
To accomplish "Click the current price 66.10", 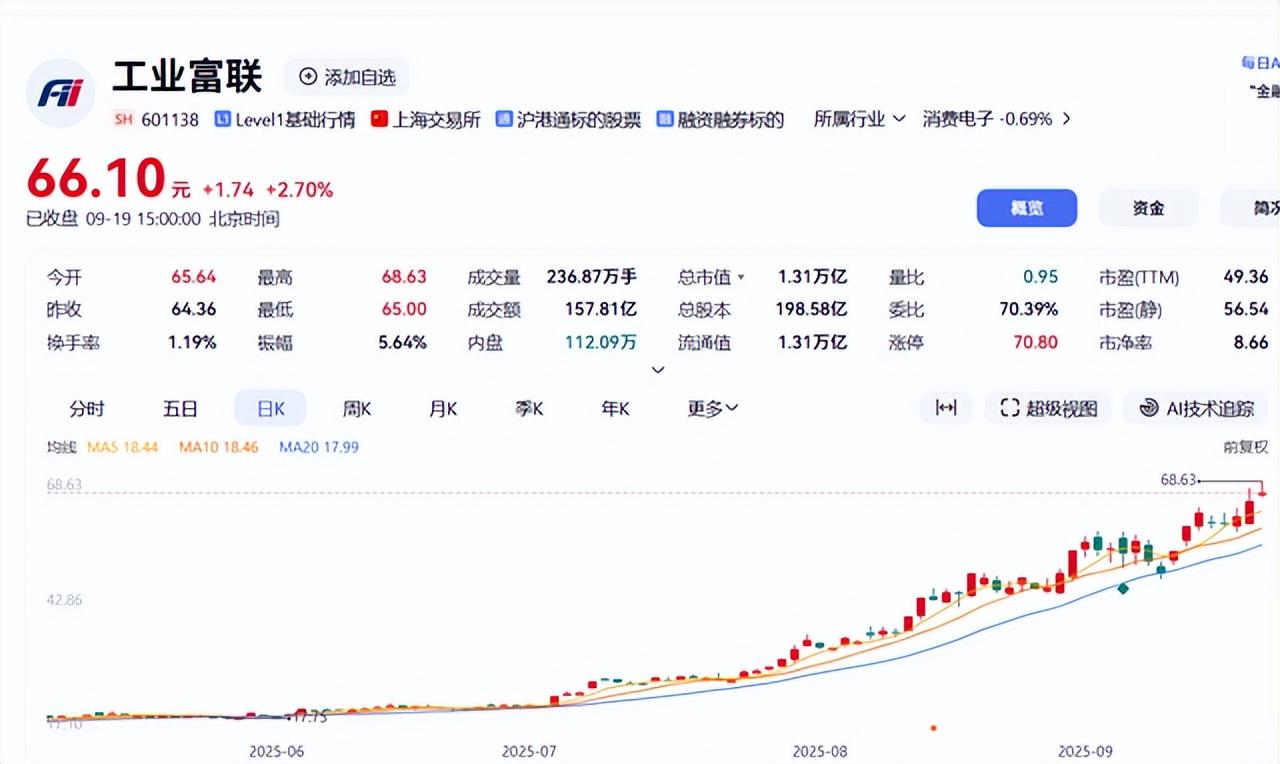I will (95, 180).
